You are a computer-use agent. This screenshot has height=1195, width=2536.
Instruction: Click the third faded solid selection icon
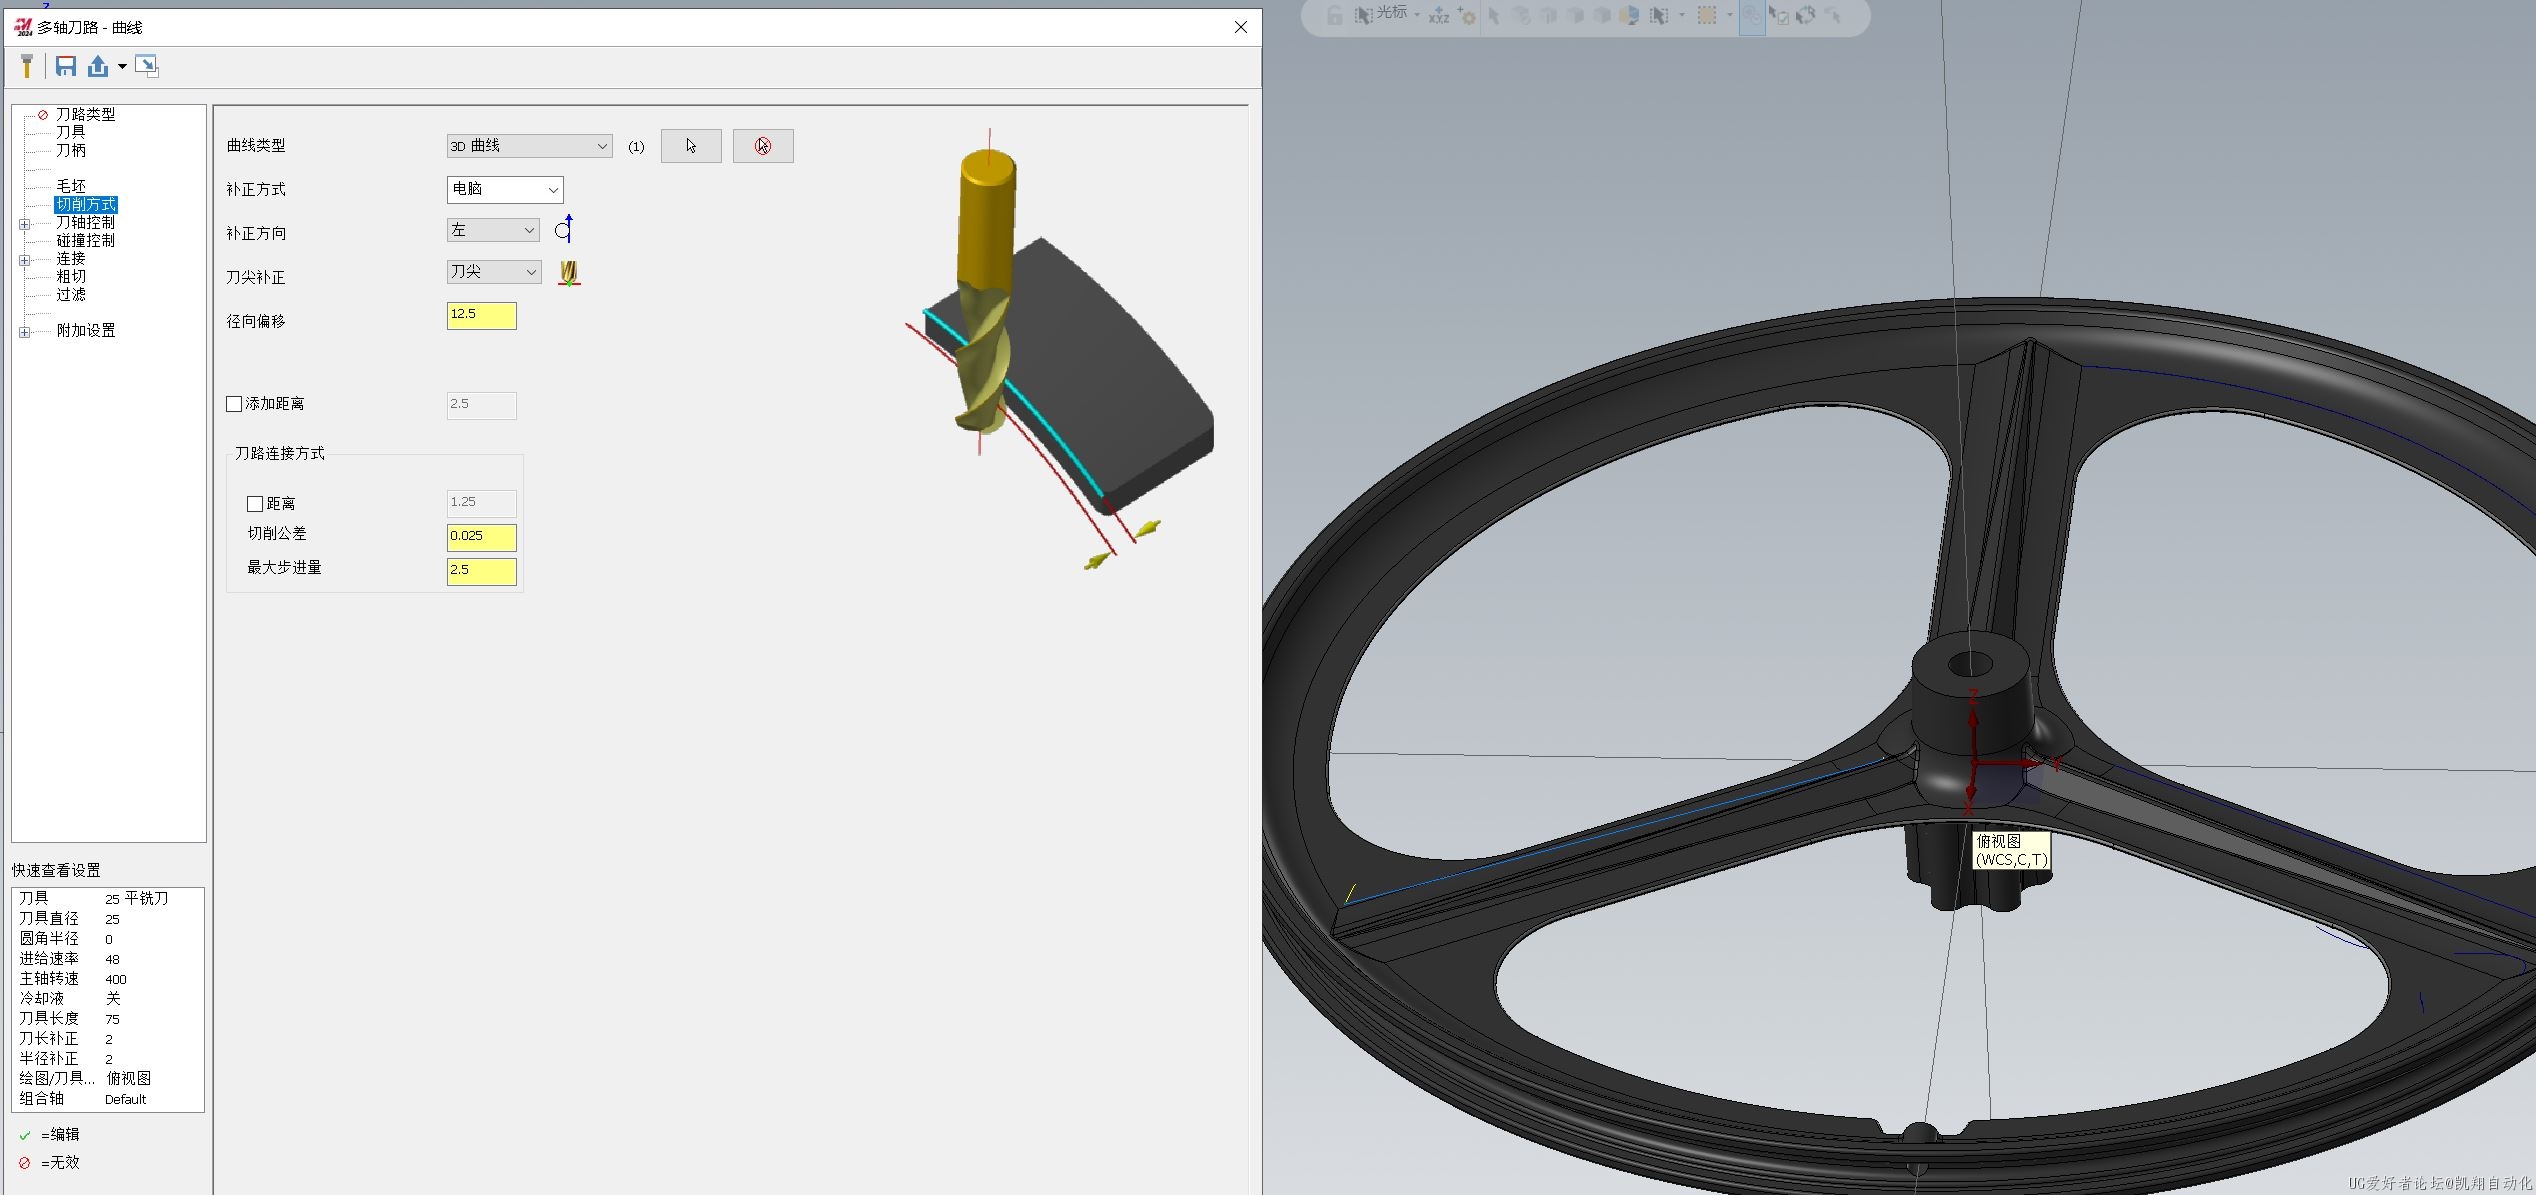click(1575, 15)
